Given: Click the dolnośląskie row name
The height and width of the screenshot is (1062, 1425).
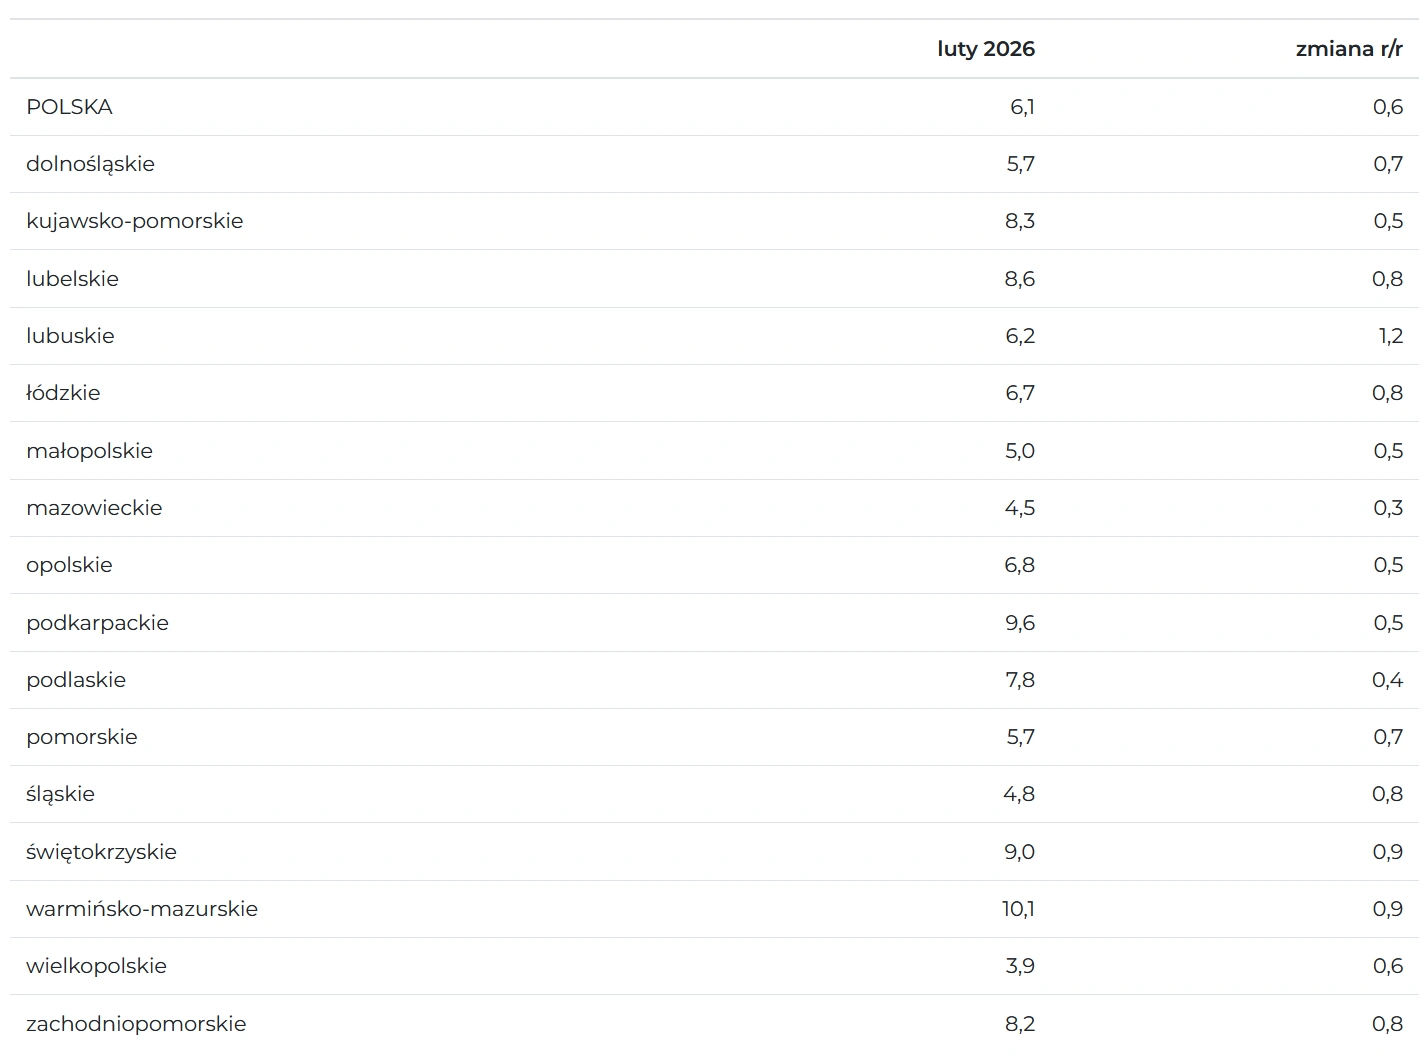Looking at the screenshot, I should pos(90,164).
